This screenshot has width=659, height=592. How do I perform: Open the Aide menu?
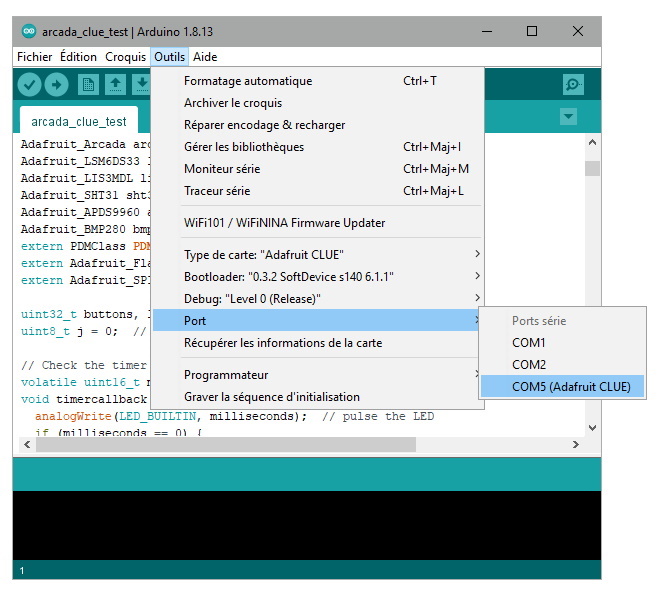click(205, 57)
